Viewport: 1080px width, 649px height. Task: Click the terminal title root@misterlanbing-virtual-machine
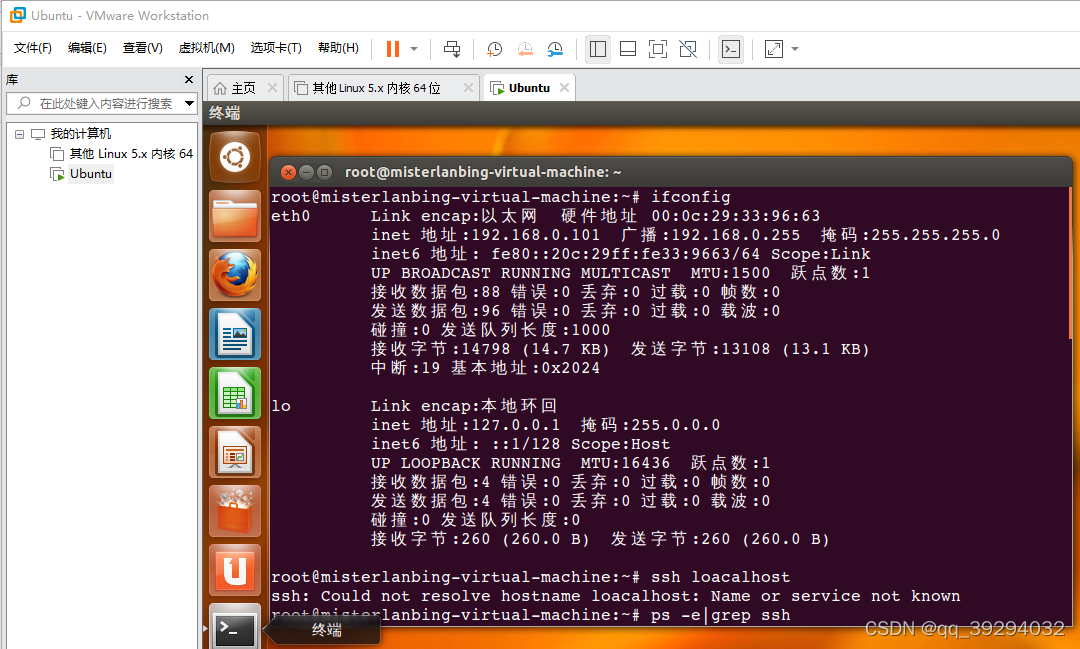[484, 172]
